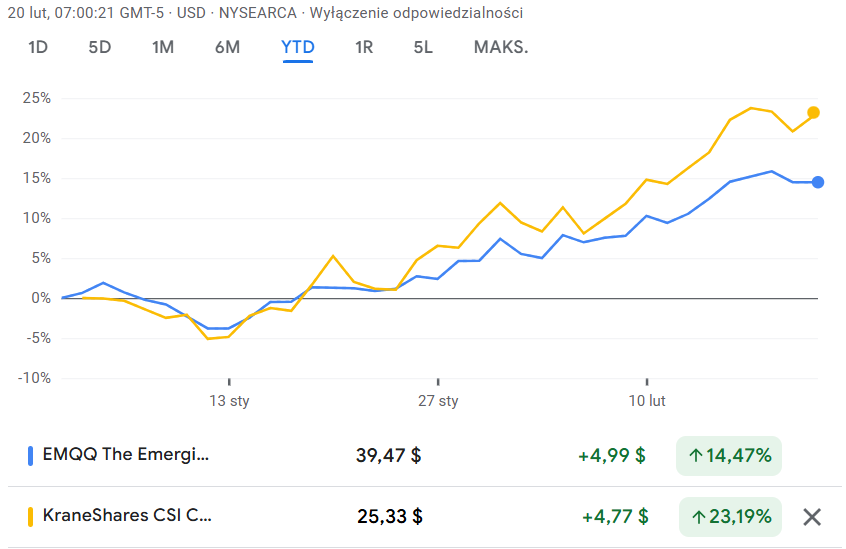Select the YTD range tab
The image size is (846, 549).
point(298,47)
